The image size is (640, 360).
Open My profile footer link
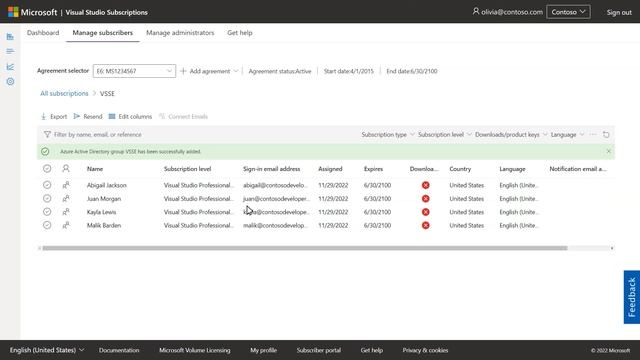(x=263, y=350)
